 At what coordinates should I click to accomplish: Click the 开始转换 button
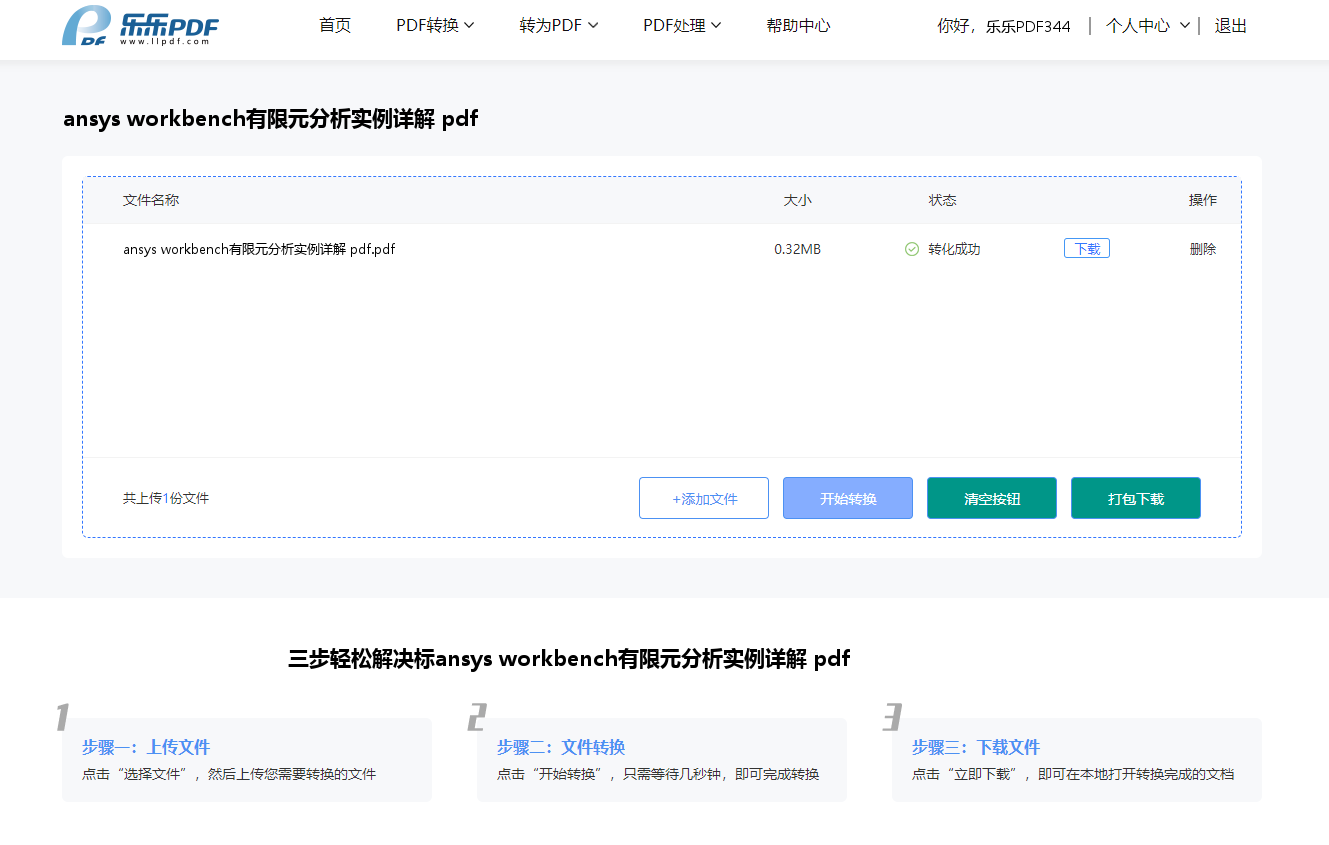pos(848,498)
